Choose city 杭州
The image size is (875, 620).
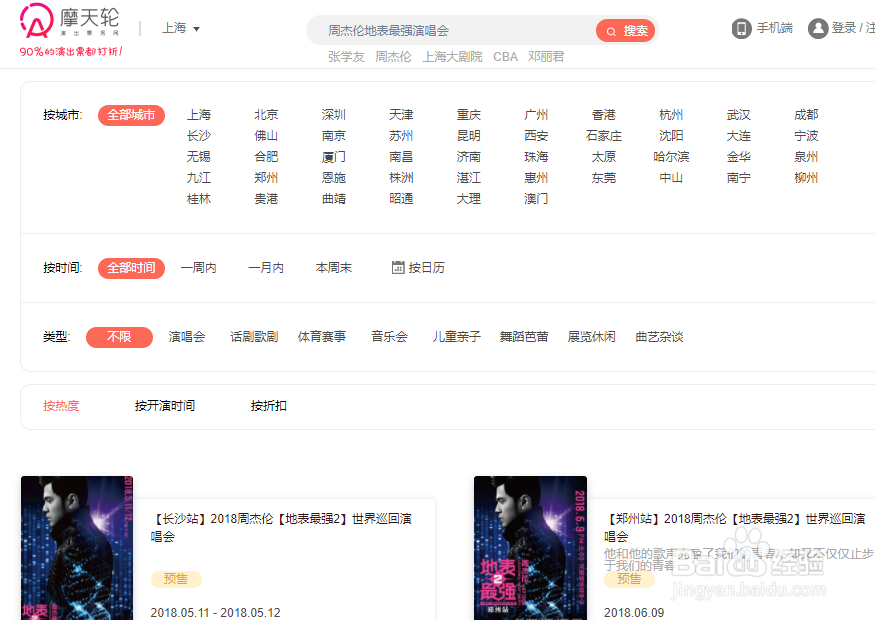tap(671, 115)
